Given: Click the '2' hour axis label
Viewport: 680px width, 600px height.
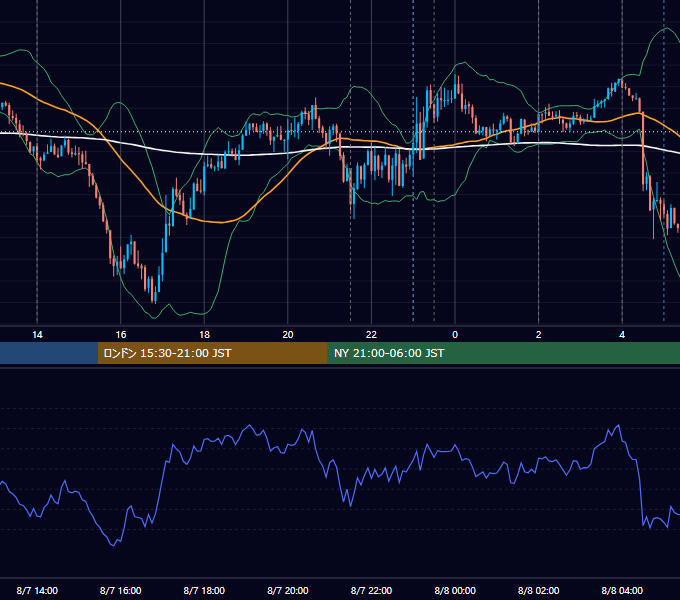Looking at the screenshot, I should 539,335.
